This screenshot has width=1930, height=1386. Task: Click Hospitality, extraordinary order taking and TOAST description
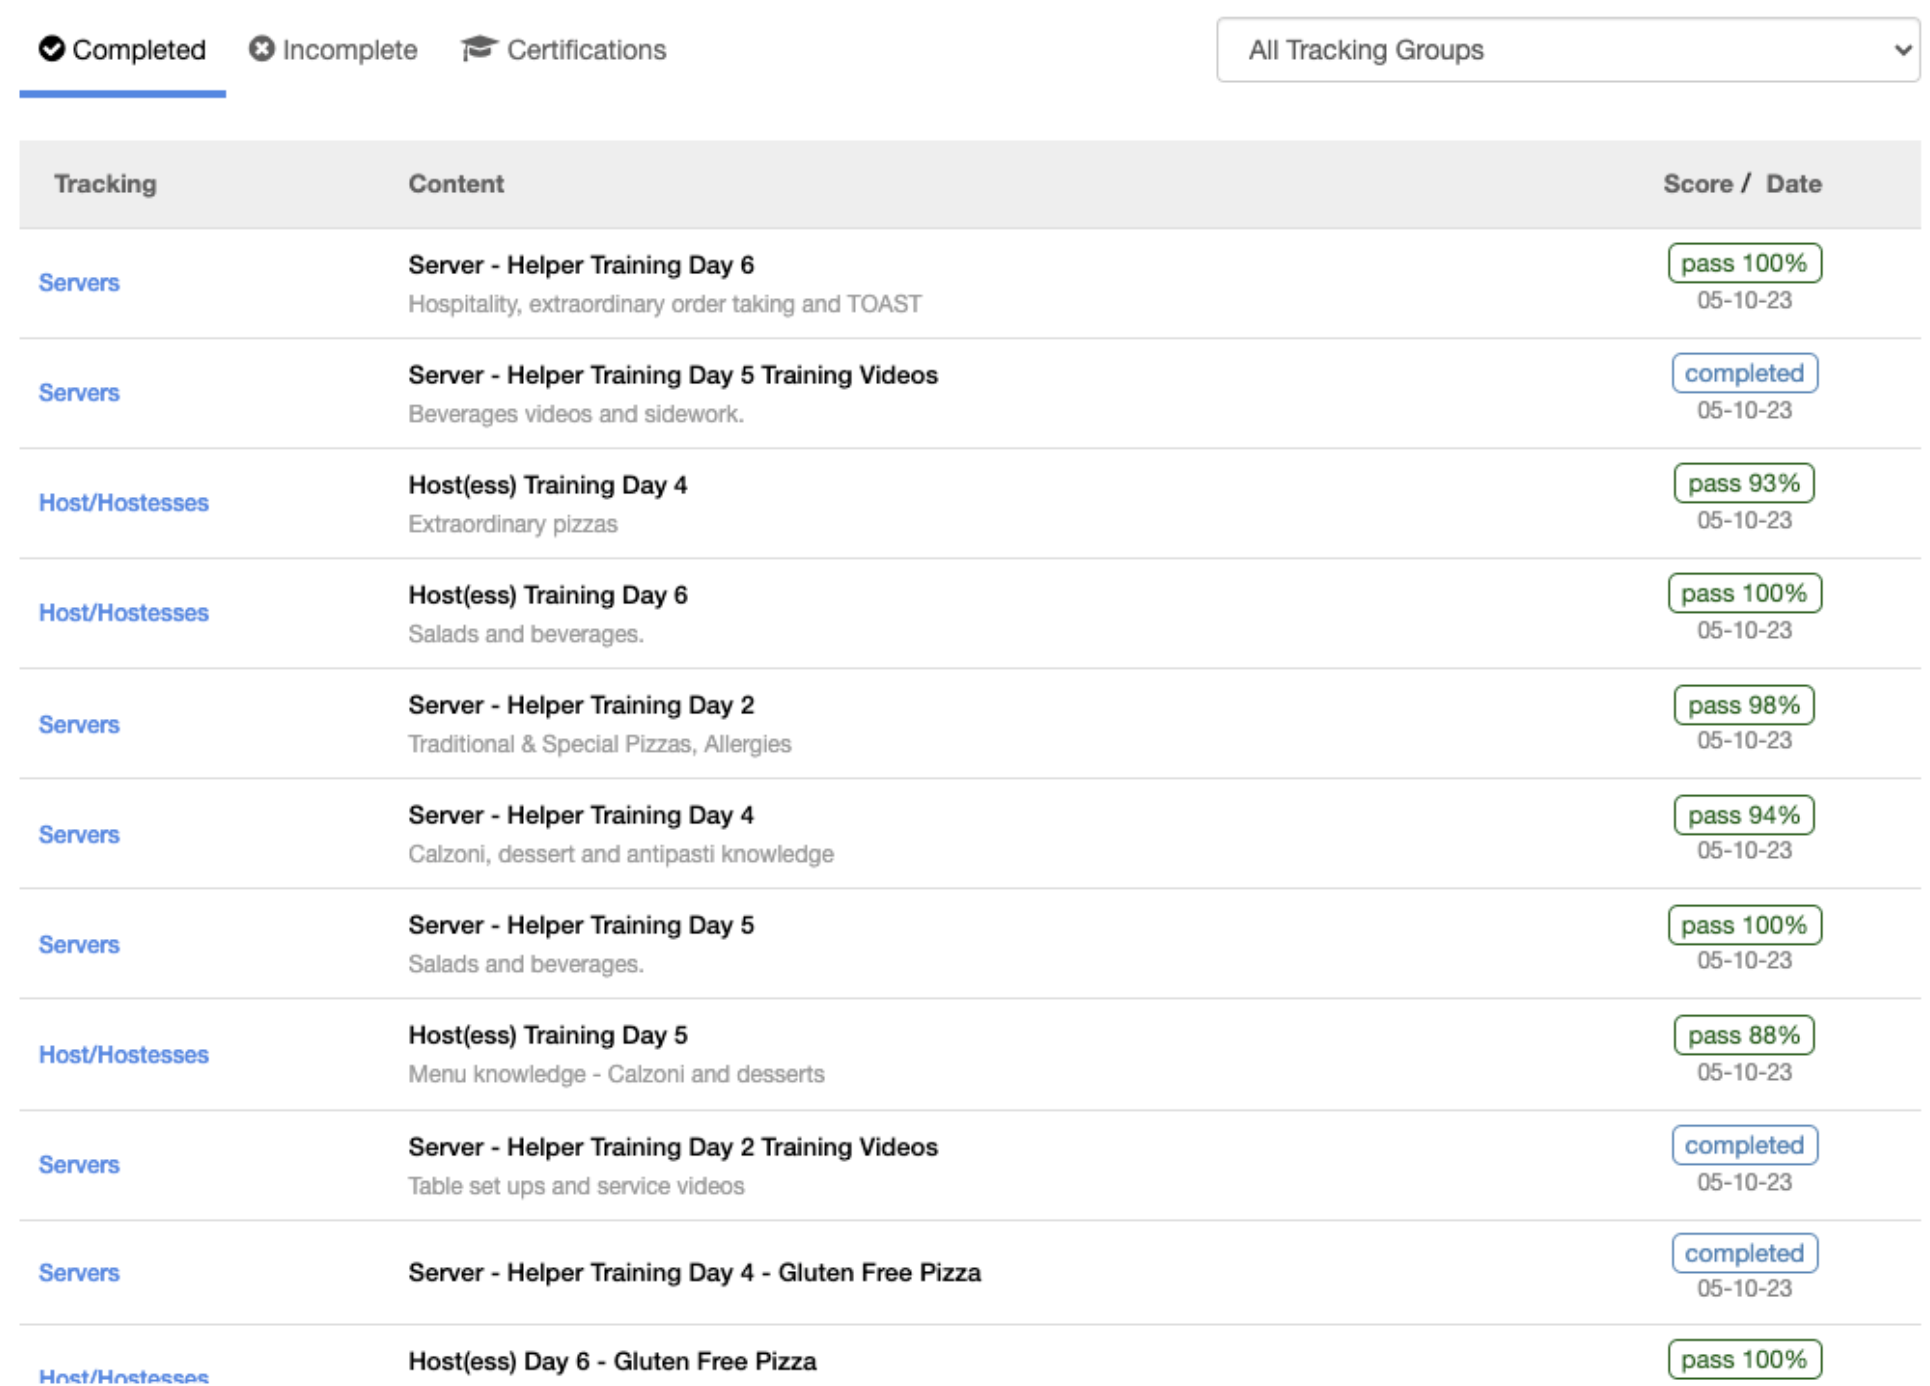click(665, 304)
